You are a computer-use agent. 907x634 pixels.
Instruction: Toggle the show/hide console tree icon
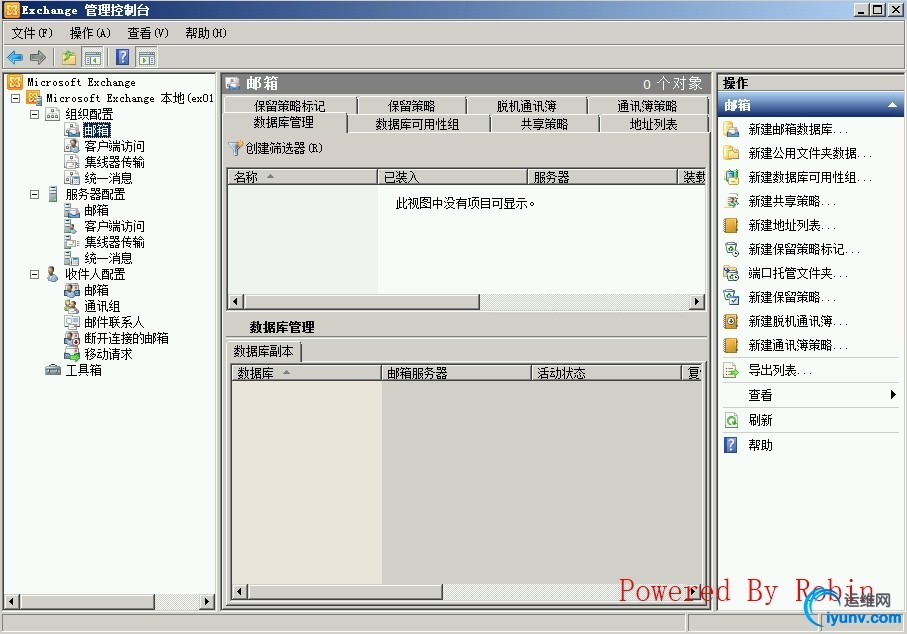[93, 57]
